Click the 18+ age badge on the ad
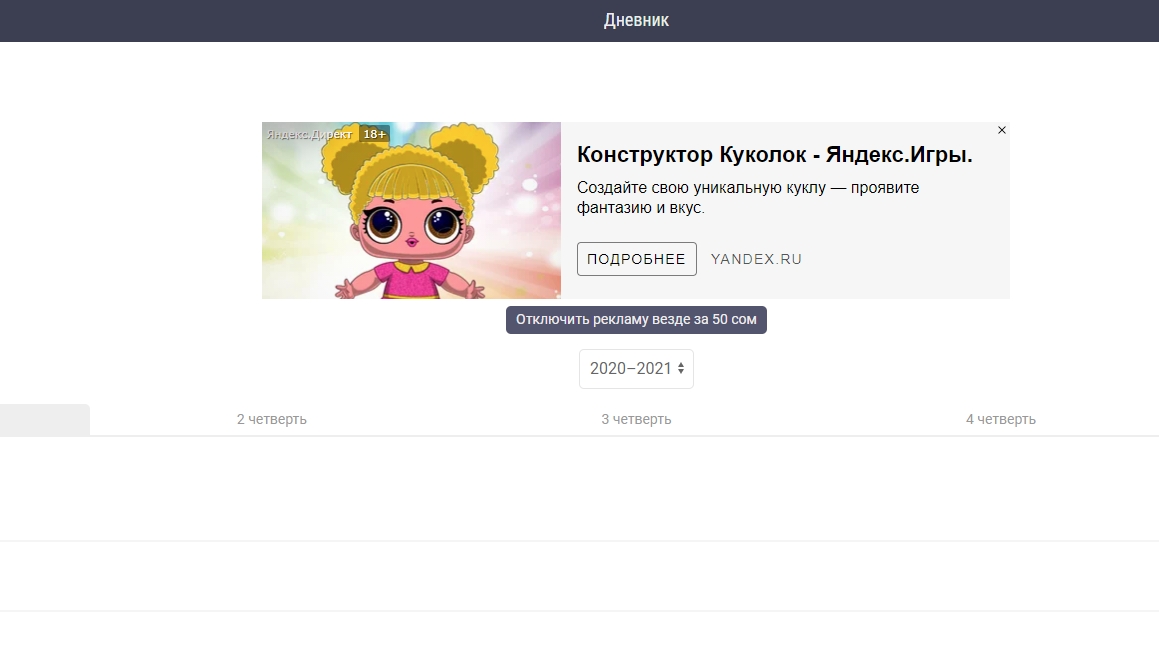 point(374,134)
